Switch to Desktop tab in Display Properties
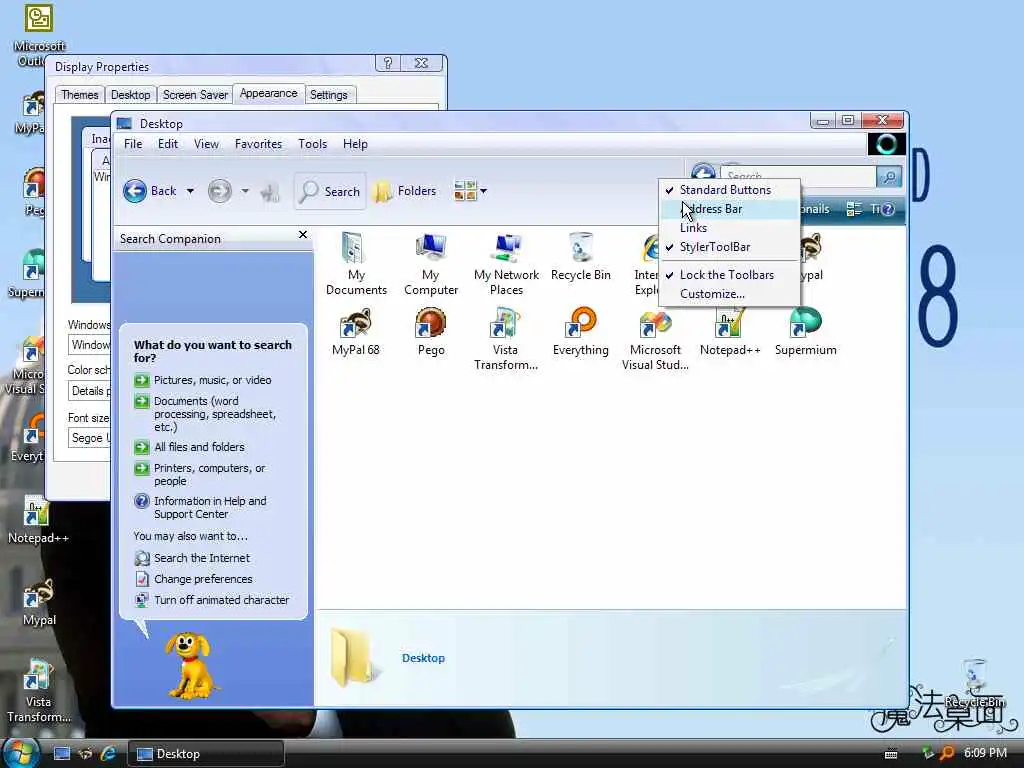Viewport: 1024px width, 768px height. pos(131,95)
